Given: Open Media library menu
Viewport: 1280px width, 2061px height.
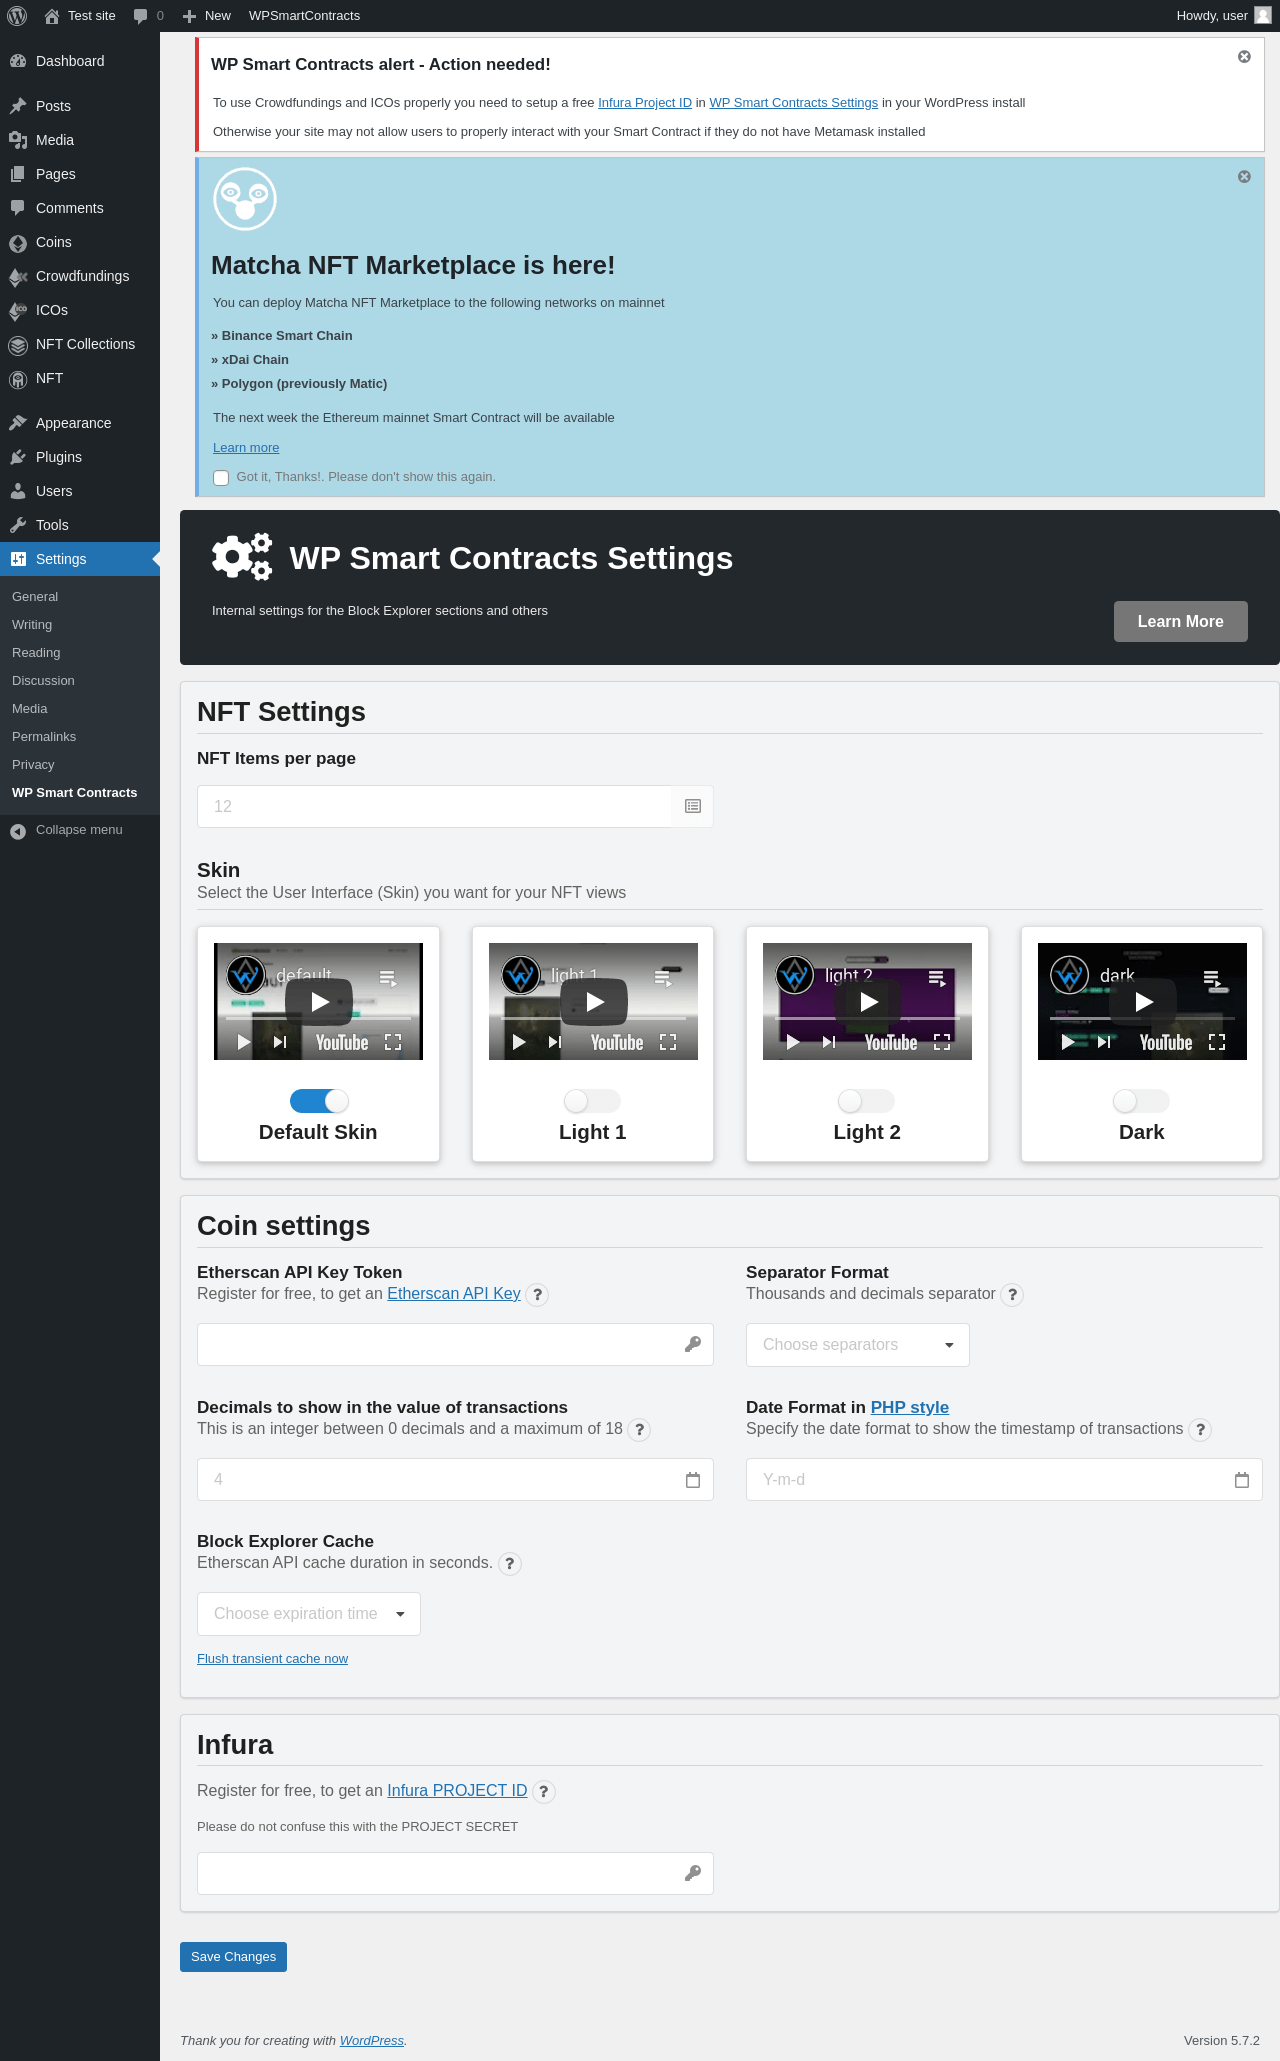Looking at the screenshot, I should coord(80,140).
